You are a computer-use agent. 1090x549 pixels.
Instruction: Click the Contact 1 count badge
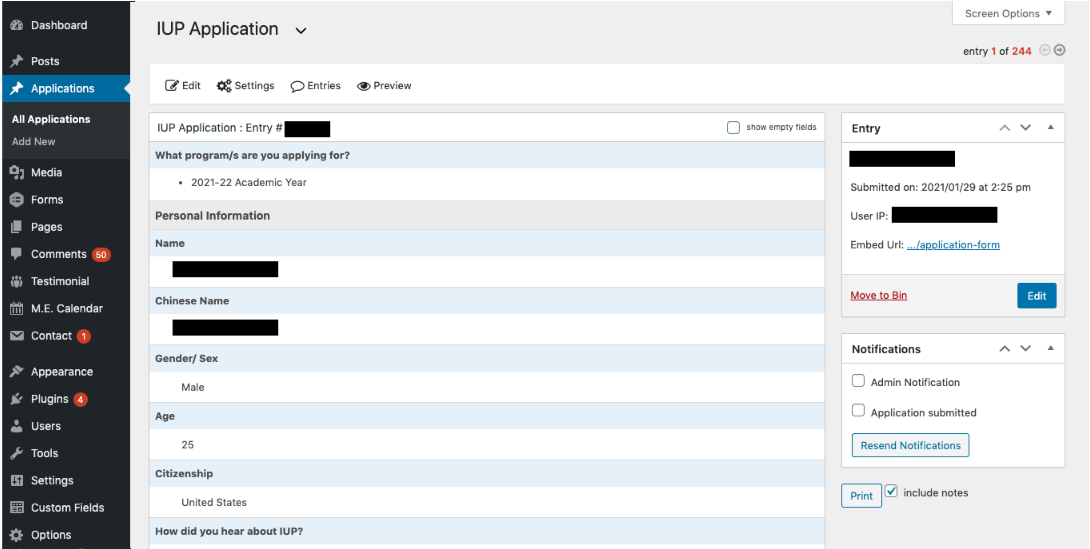click(x=83, y=336)
